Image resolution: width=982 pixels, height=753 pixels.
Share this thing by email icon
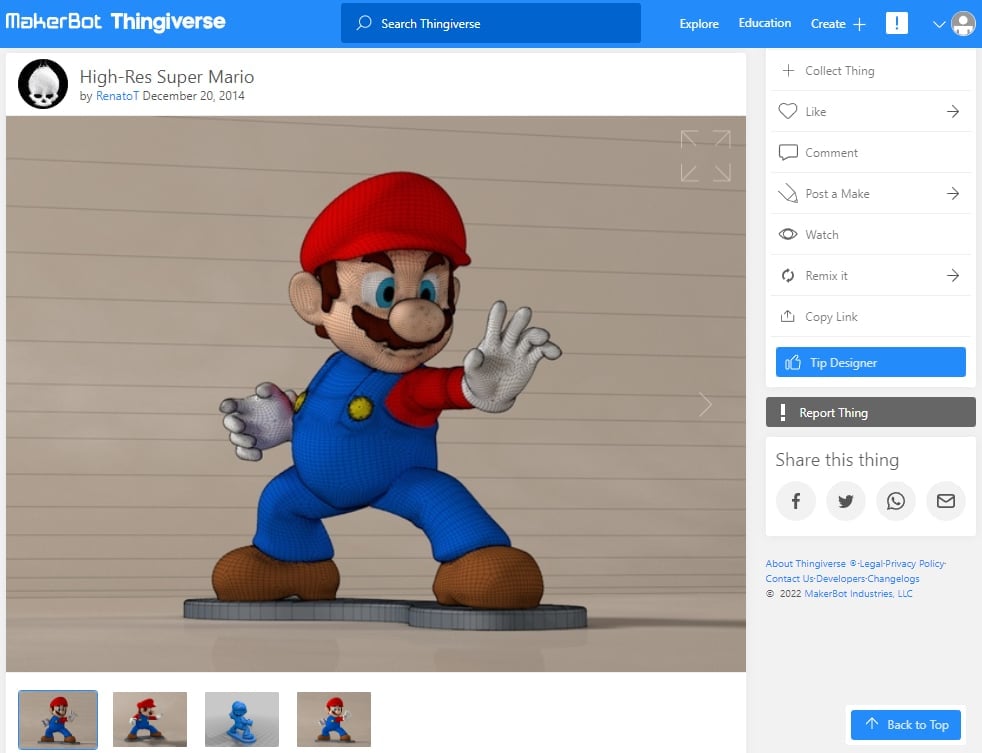946,501
